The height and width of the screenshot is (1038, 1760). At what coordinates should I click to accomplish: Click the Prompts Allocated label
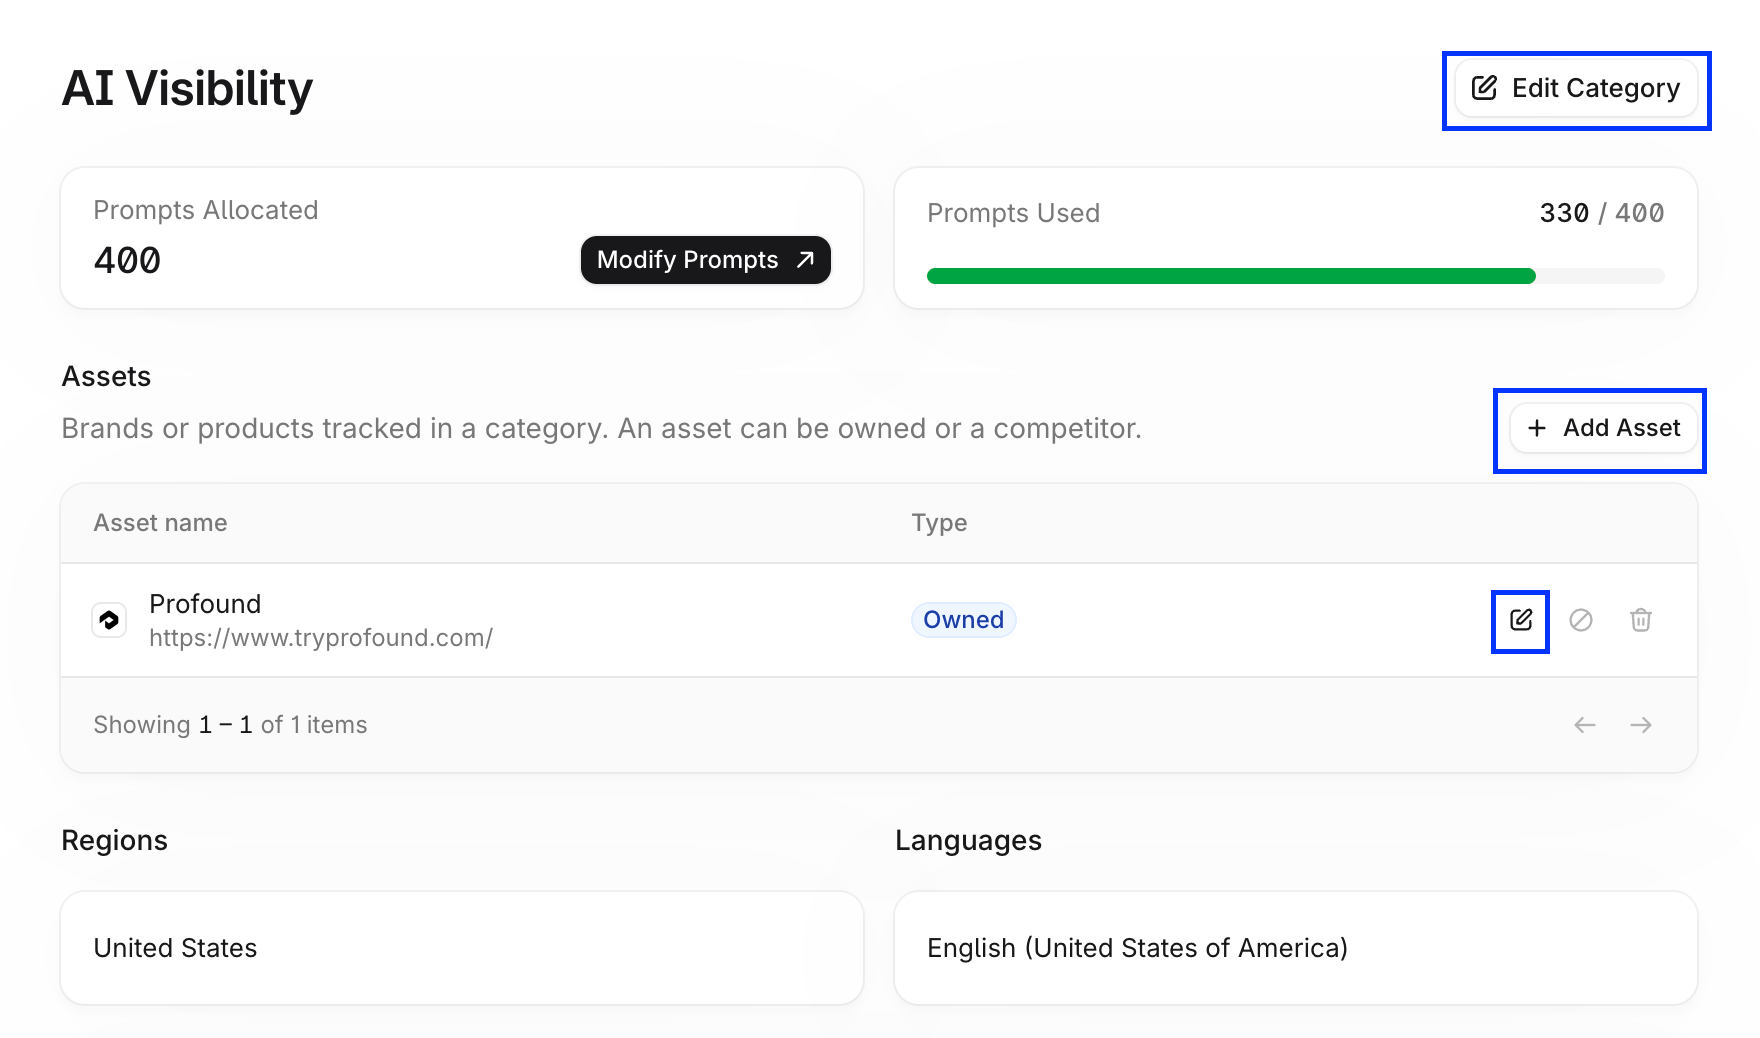coord(206,210)
